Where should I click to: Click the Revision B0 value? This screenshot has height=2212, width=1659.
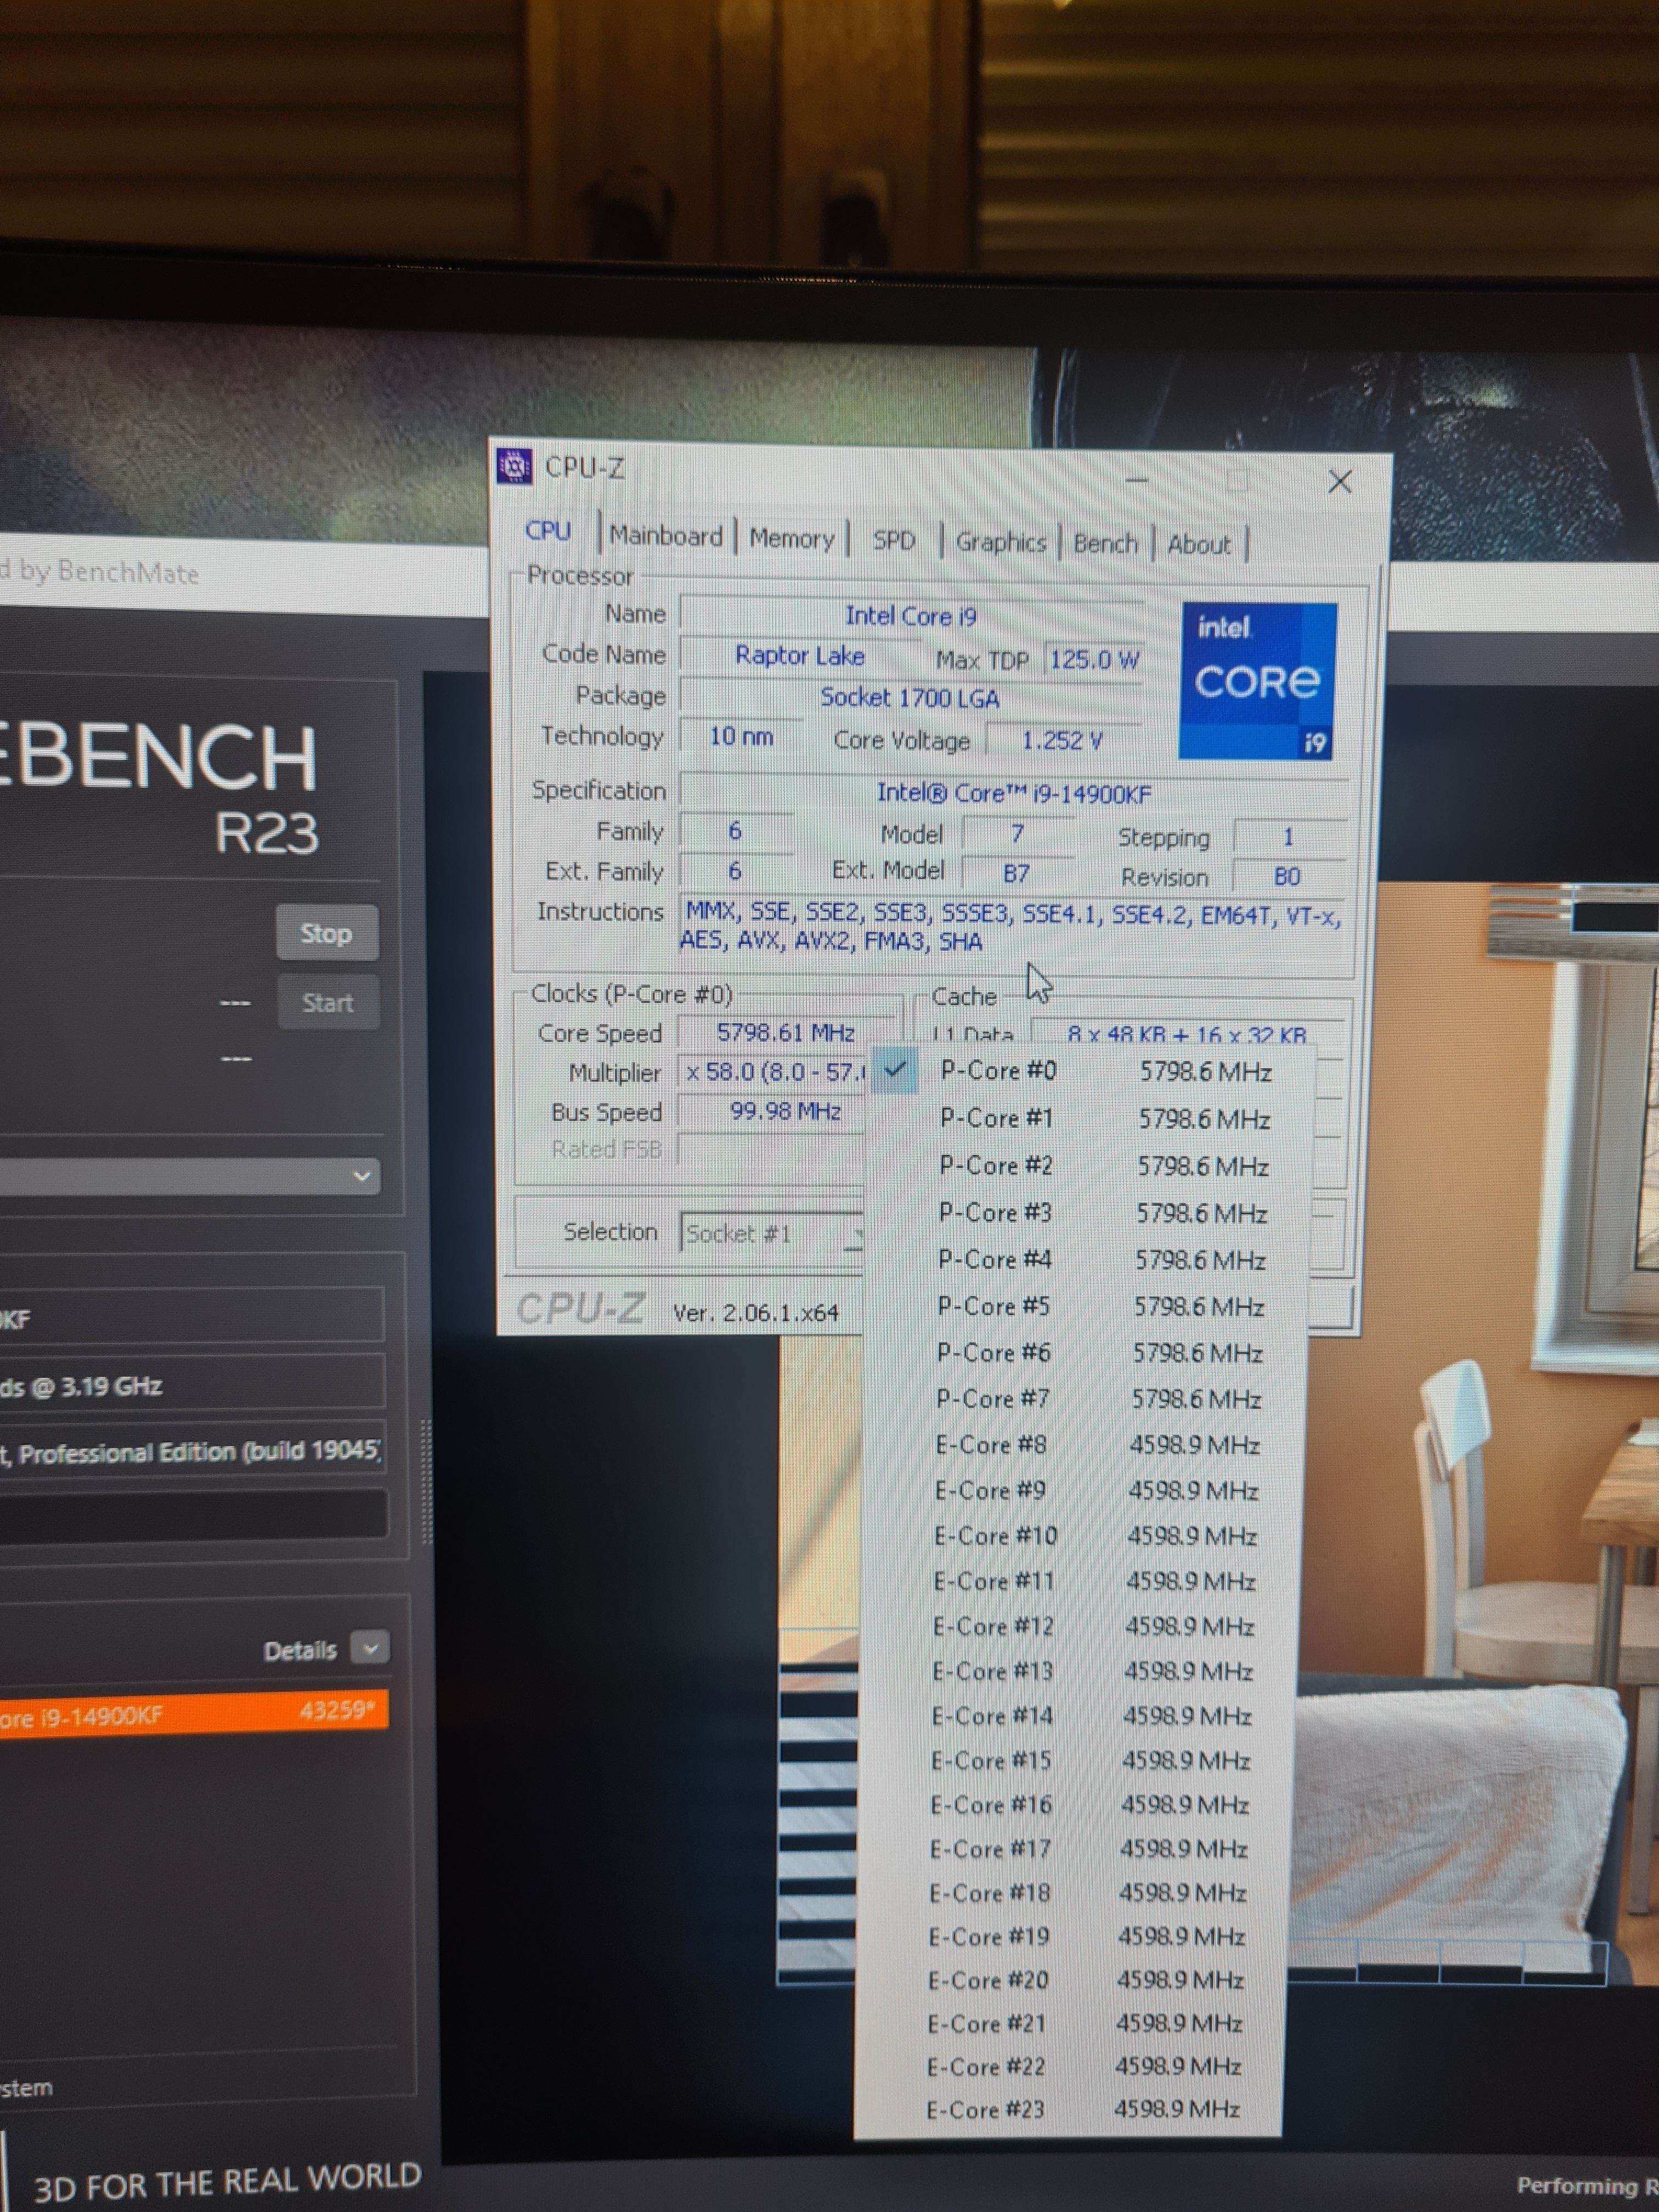point(1287,877)
